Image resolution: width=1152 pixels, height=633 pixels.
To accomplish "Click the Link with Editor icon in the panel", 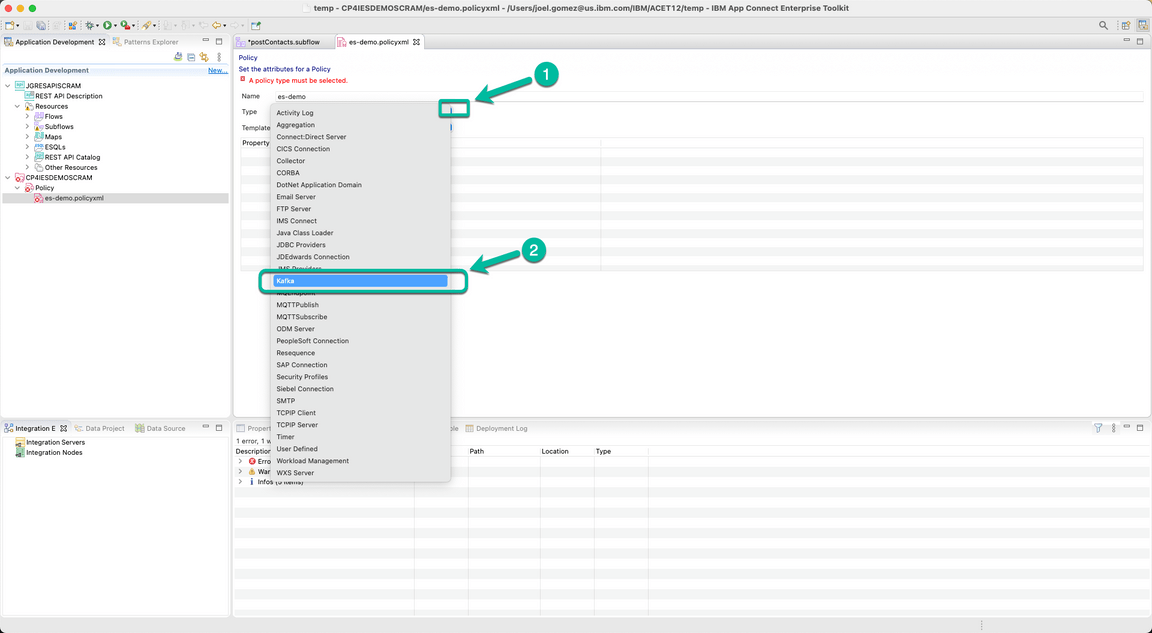I will [204, 57].
